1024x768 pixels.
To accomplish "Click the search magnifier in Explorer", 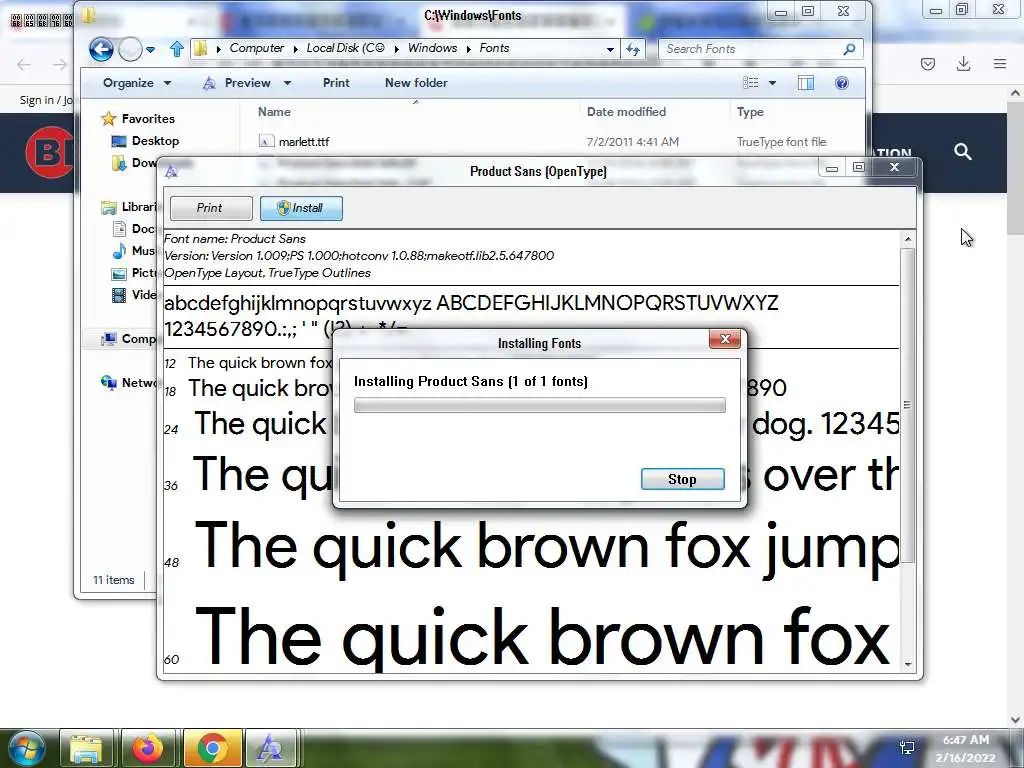I will click(849, 49).
